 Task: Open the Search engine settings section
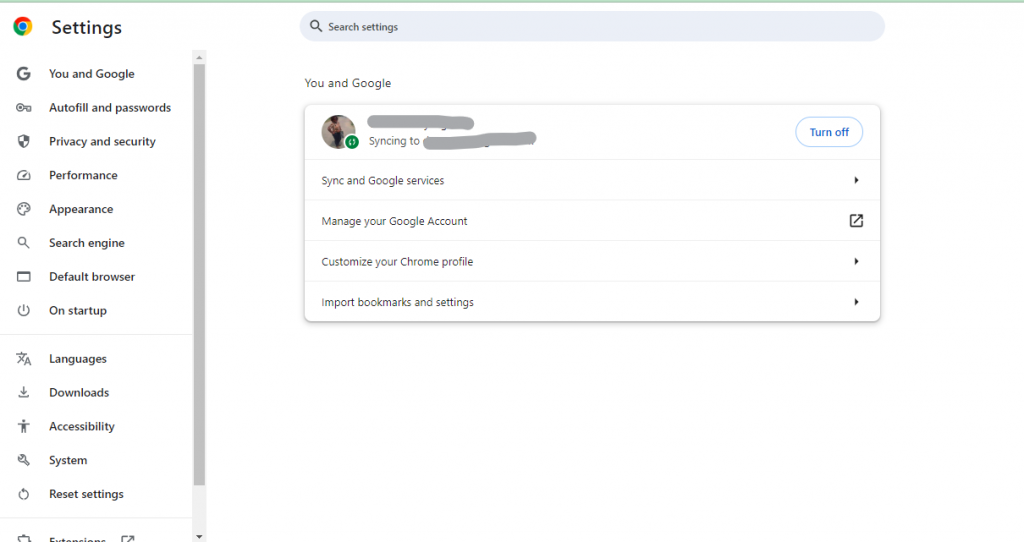tap(86, 243)
